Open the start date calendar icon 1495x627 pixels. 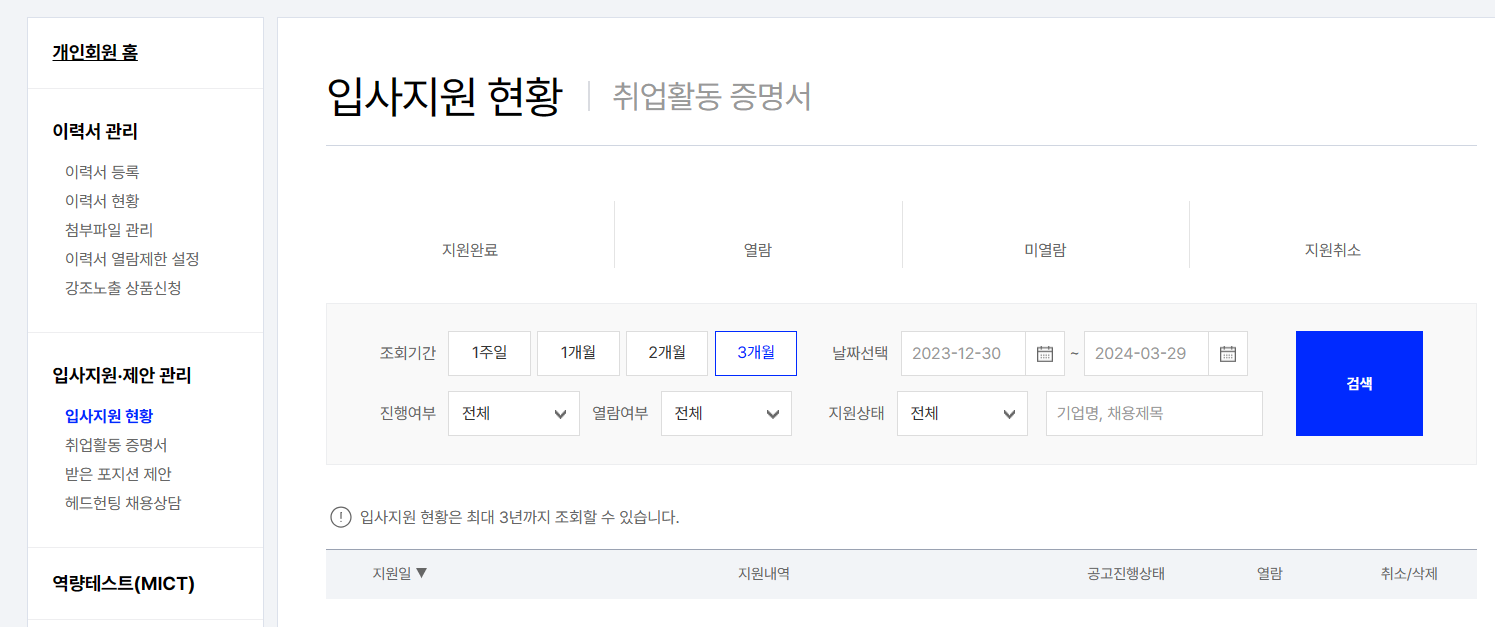[x=1045, y=353]
